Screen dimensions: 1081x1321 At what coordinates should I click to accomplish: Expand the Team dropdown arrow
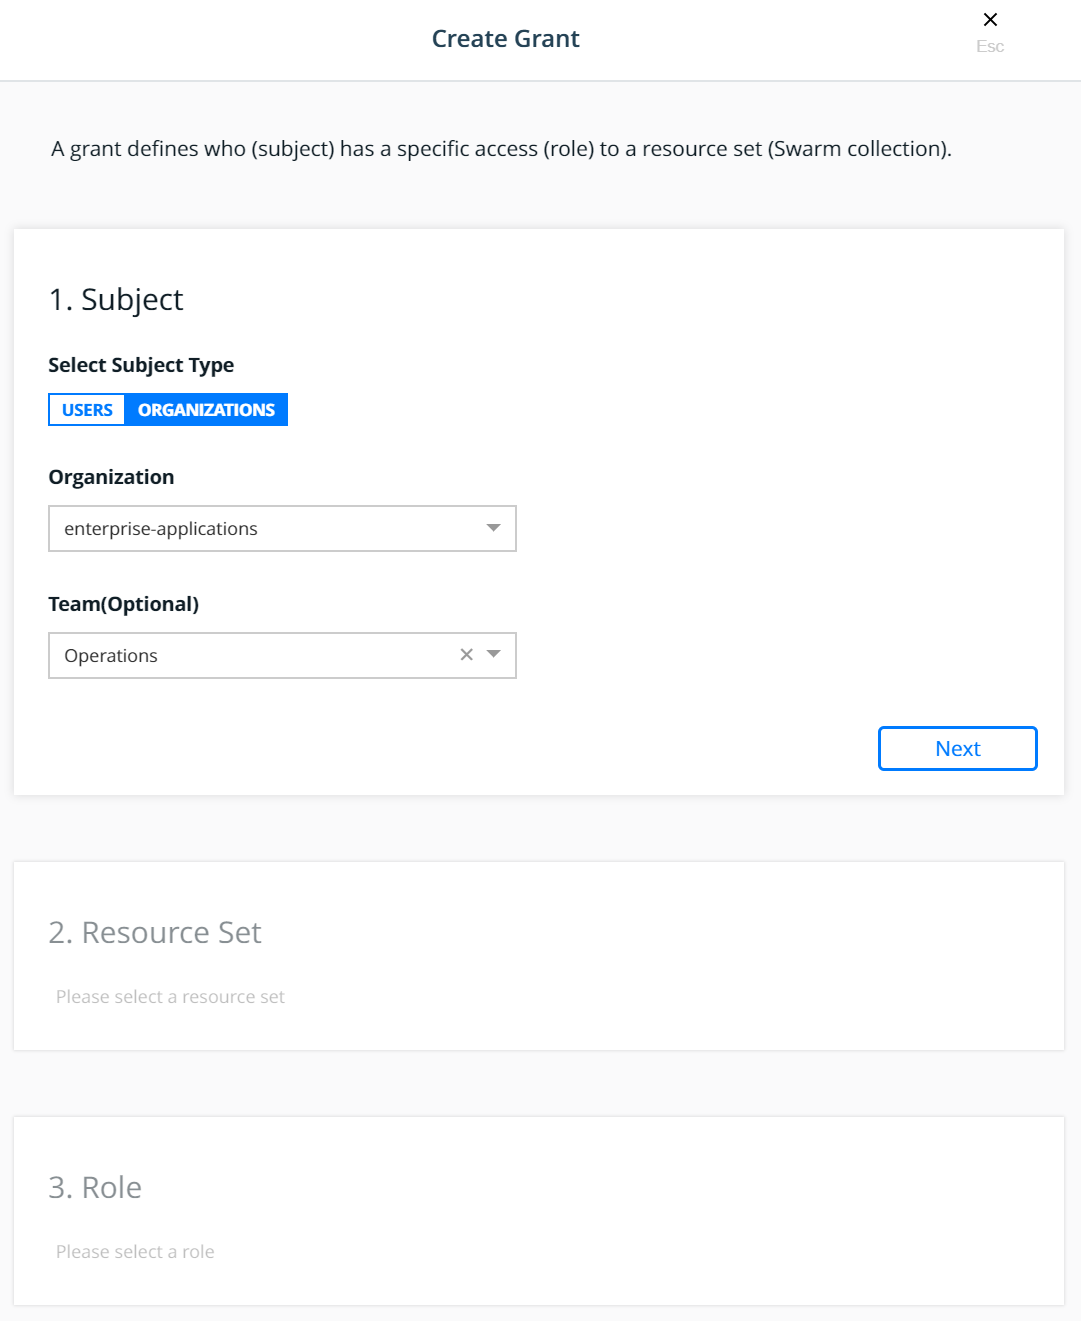tap(493, 655)
